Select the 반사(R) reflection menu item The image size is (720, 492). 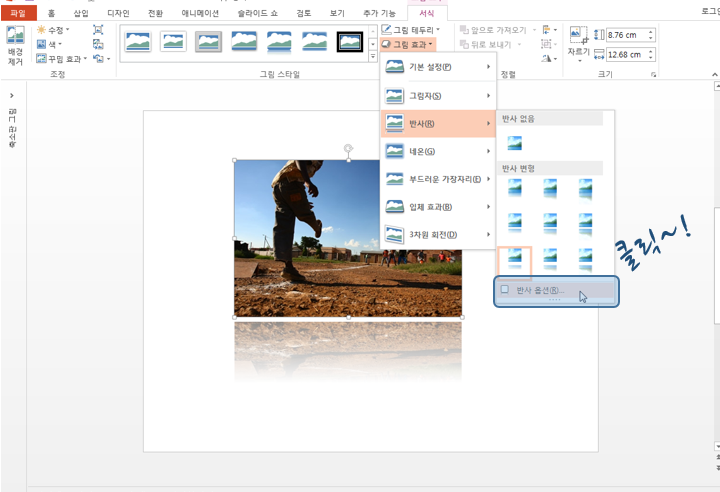click(438, 123)
